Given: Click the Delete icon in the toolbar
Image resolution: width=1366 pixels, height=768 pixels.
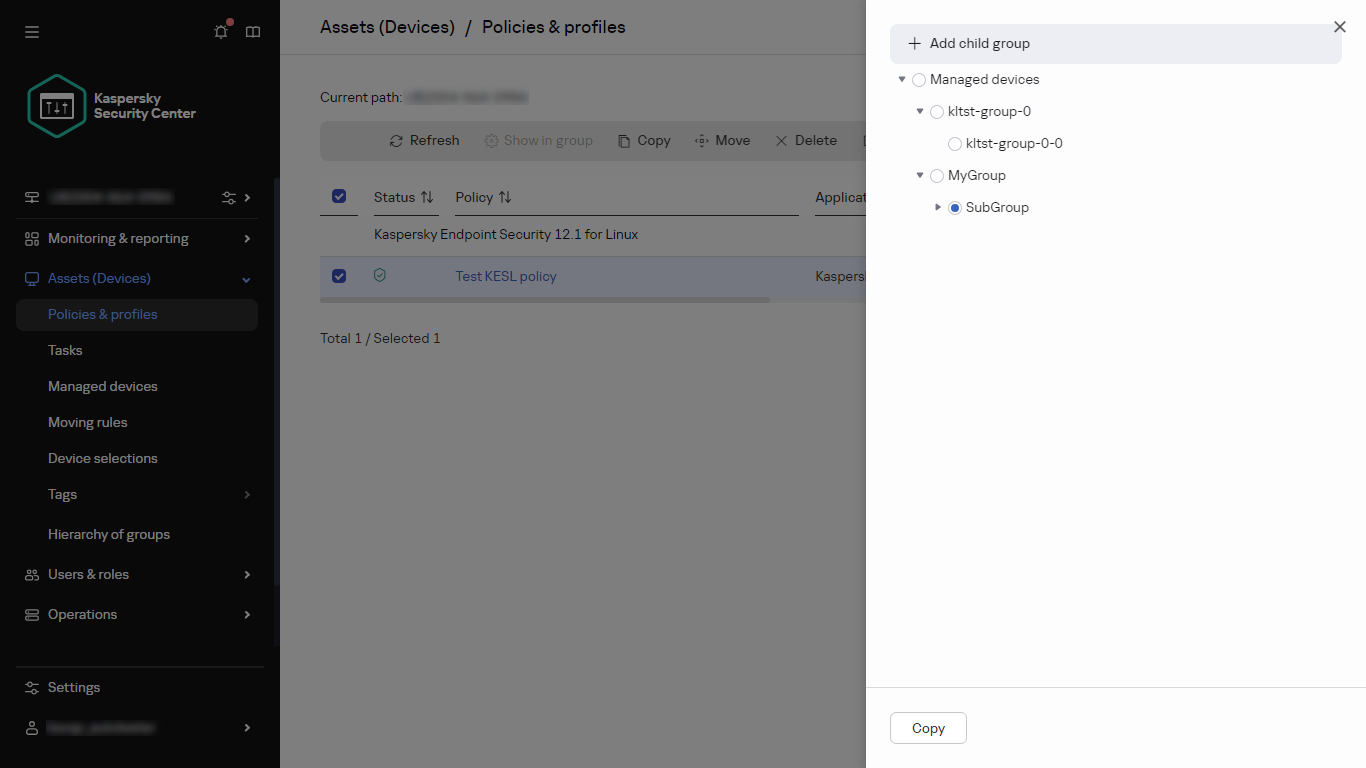Looking at the screenshot, I should tap(783, 140).
